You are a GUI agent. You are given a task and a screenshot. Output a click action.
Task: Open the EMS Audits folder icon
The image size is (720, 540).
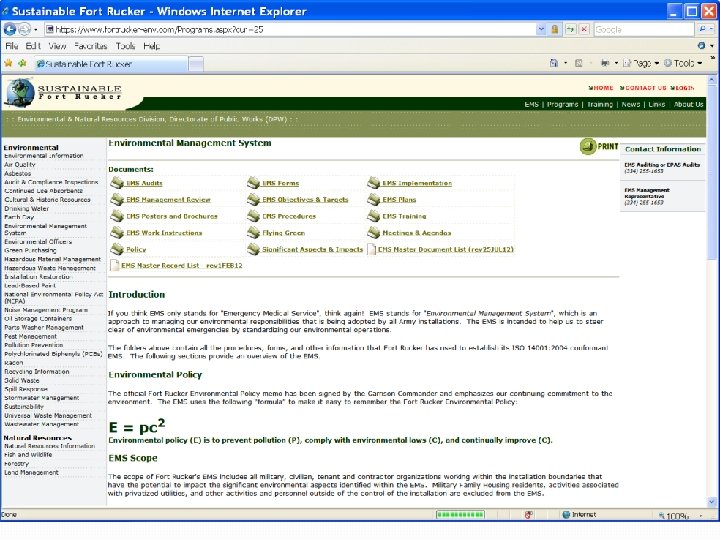pyautogui.click(x=117, y=182)
